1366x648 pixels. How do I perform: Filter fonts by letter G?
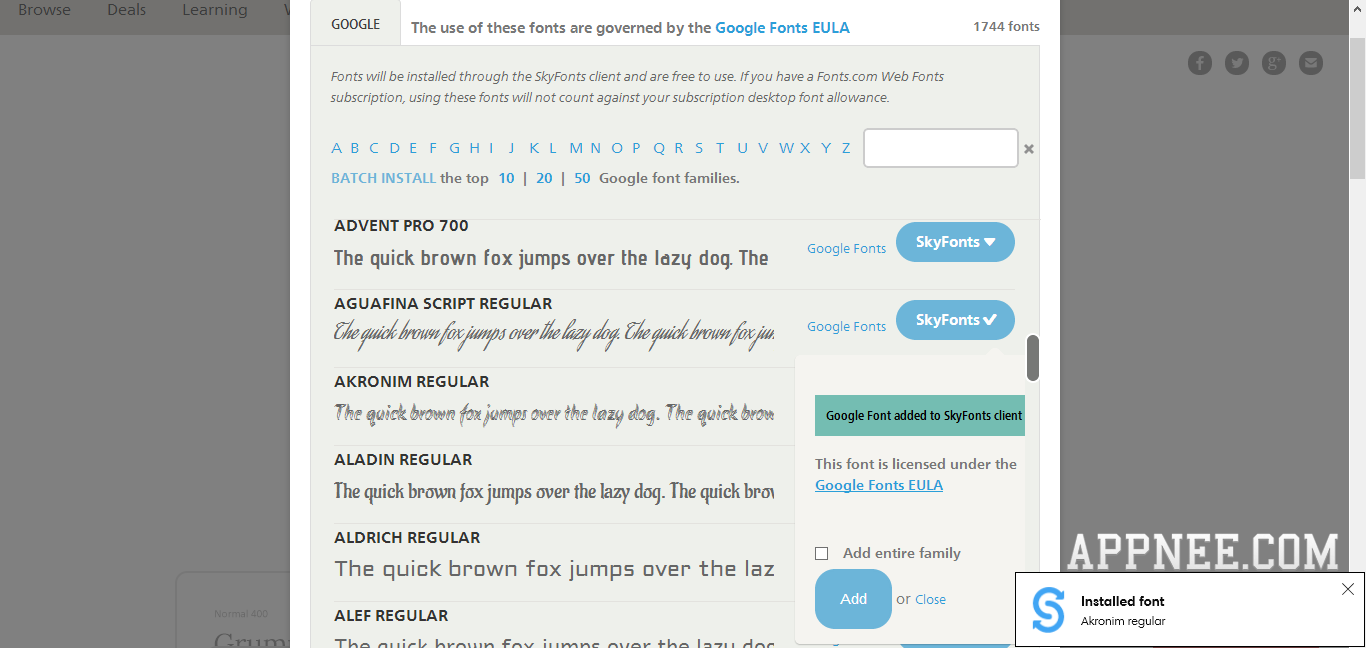tap(455, 148)
